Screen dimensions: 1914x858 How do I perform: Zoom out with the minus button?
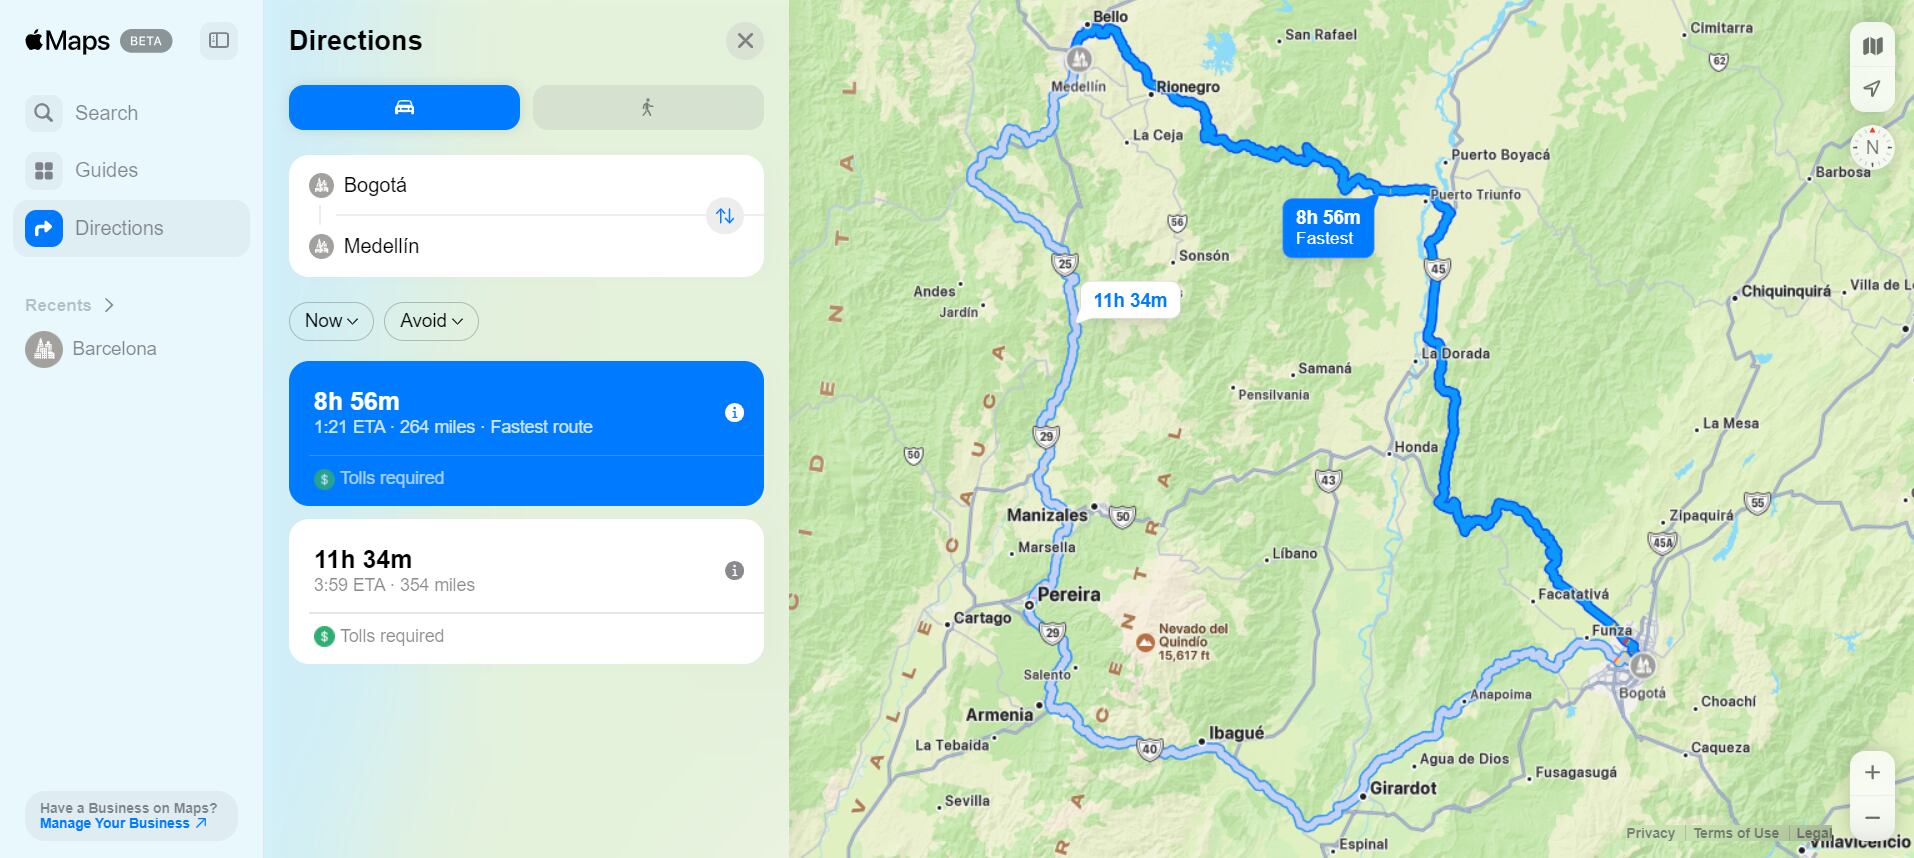tap(1872, 817)
